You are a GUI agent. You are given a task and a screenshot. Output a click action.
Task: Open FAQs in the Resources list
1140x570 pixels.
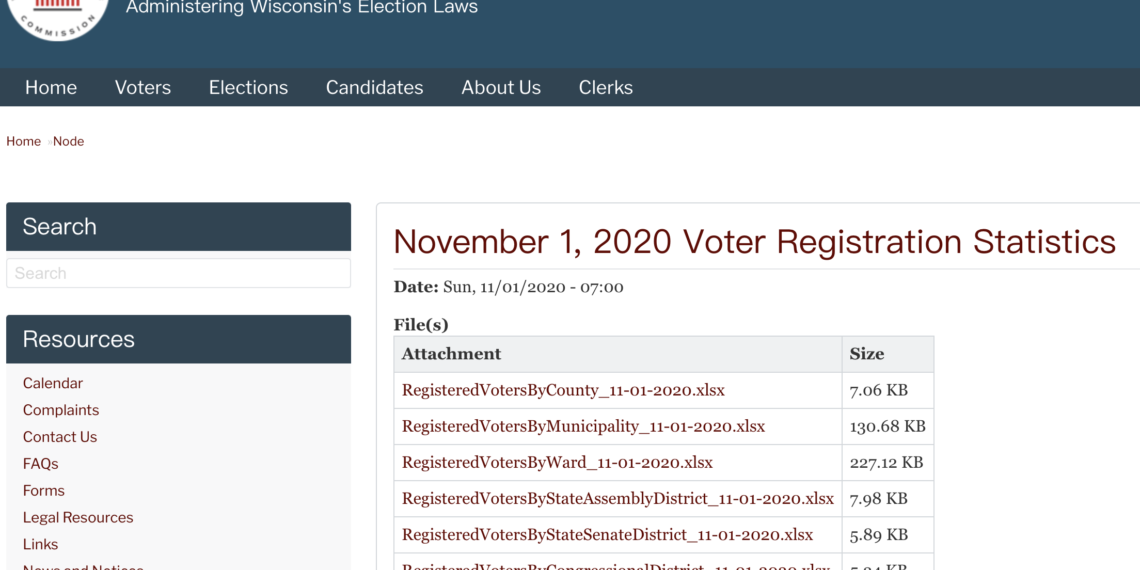coord(40,464)
